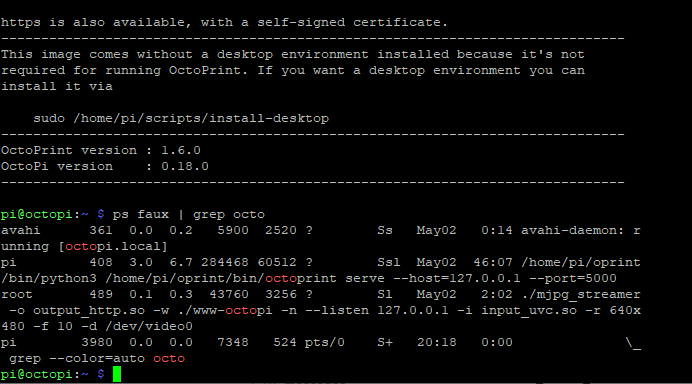Click '284468' memory value
Image resolution: width=692 pixels, height=384 pixels.
[225, 262]
